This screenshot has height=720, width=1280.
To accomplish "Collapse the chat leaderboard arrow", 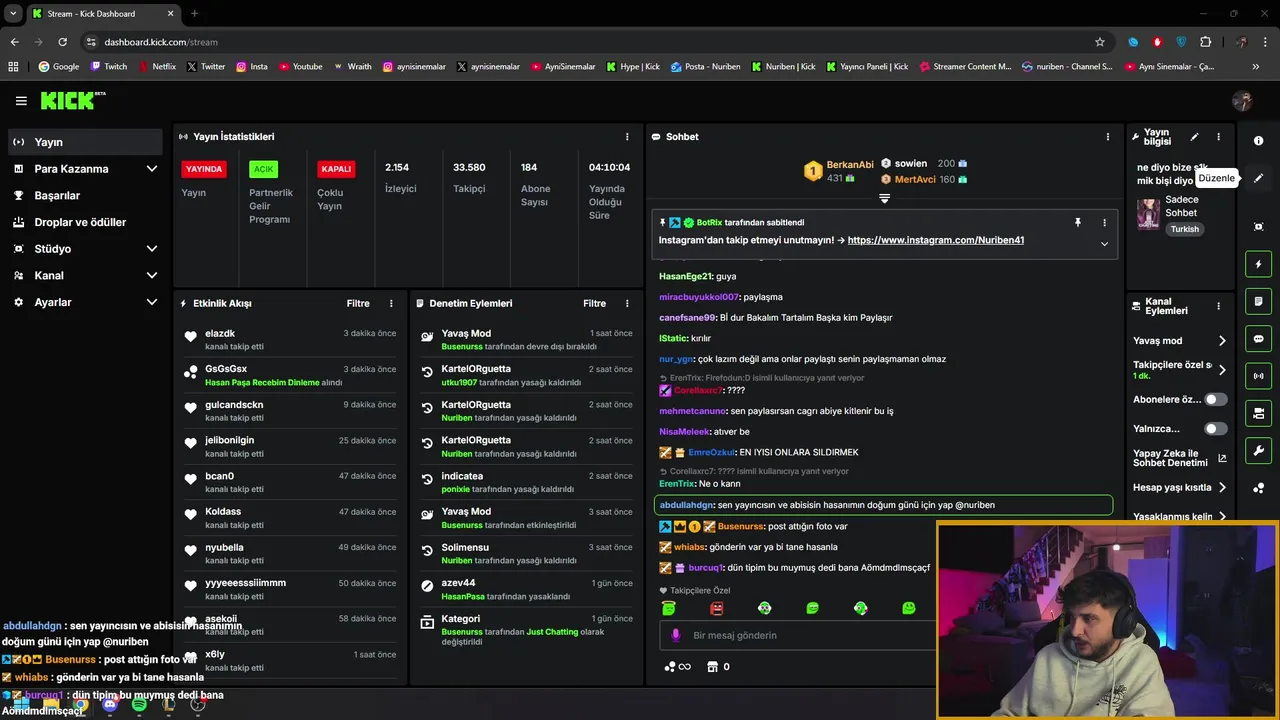I will [x=884, y=199].
